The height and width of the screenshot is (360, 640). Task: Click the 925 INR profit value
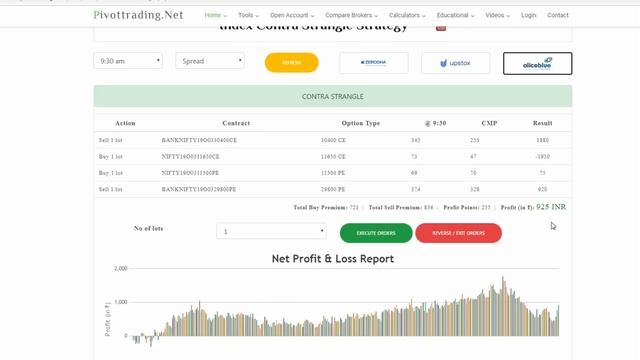pos(551,207)
